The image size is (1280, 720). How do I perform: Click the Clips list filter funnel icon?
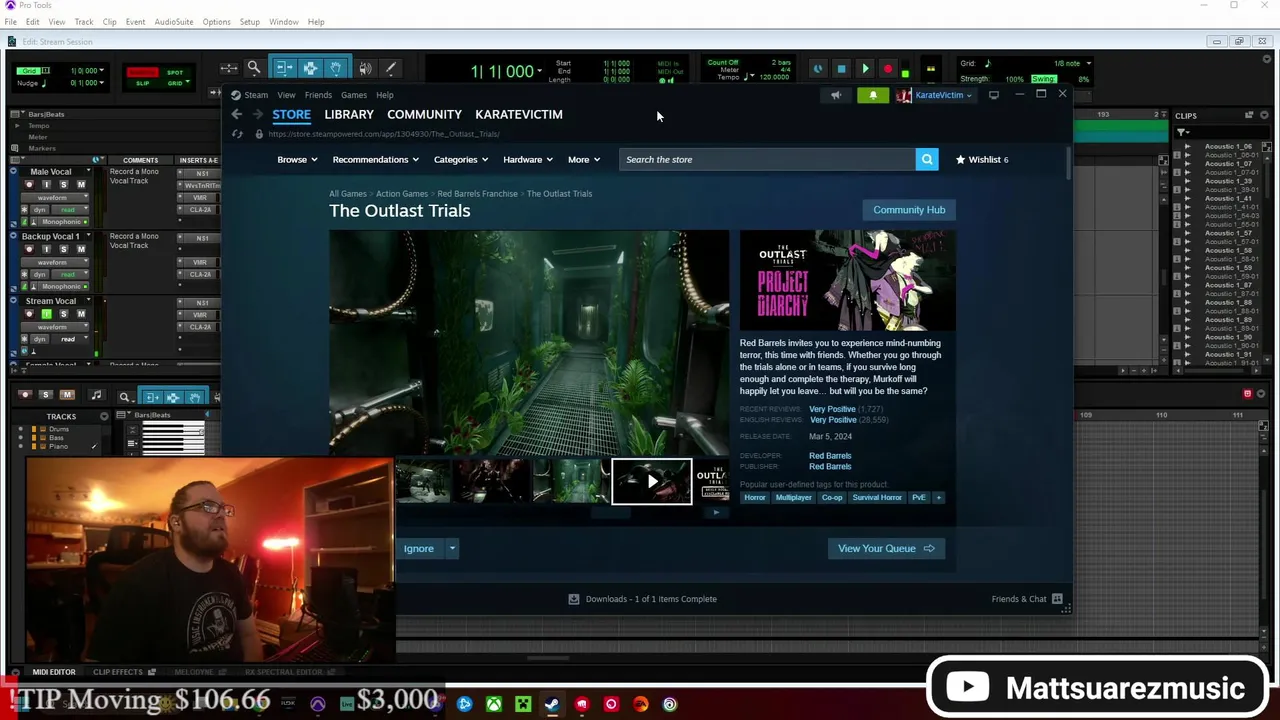1183,132
